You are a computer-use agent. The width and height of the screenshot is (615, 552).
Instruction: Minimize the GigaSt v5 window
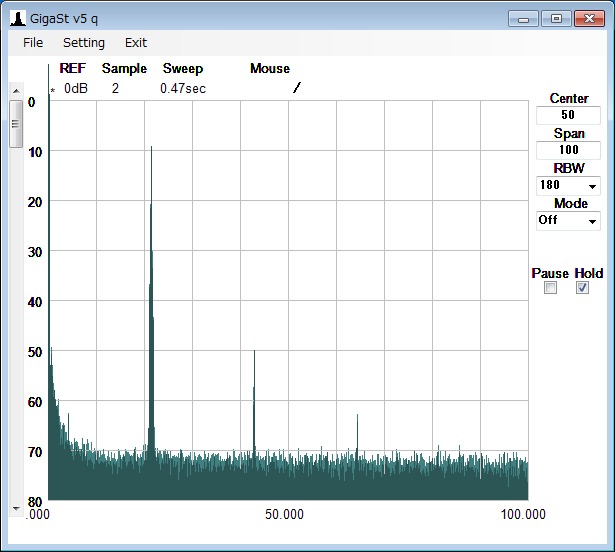[523, 18]
